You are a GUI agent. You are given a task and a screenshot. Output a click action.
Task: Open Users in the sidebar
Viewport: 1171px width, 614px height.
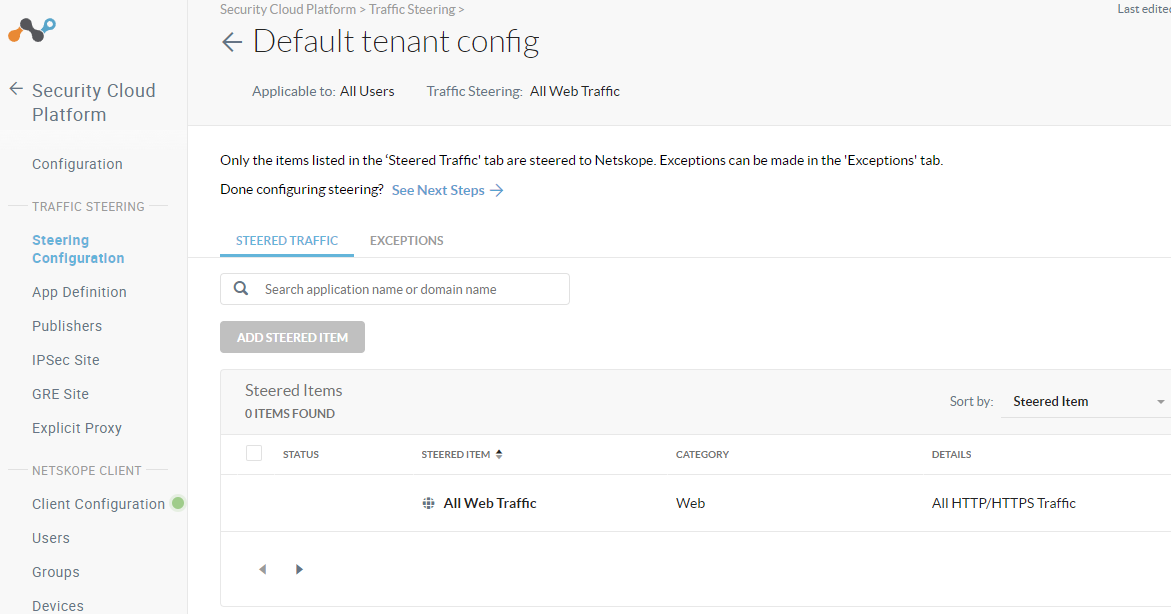(x=50, y=538)
